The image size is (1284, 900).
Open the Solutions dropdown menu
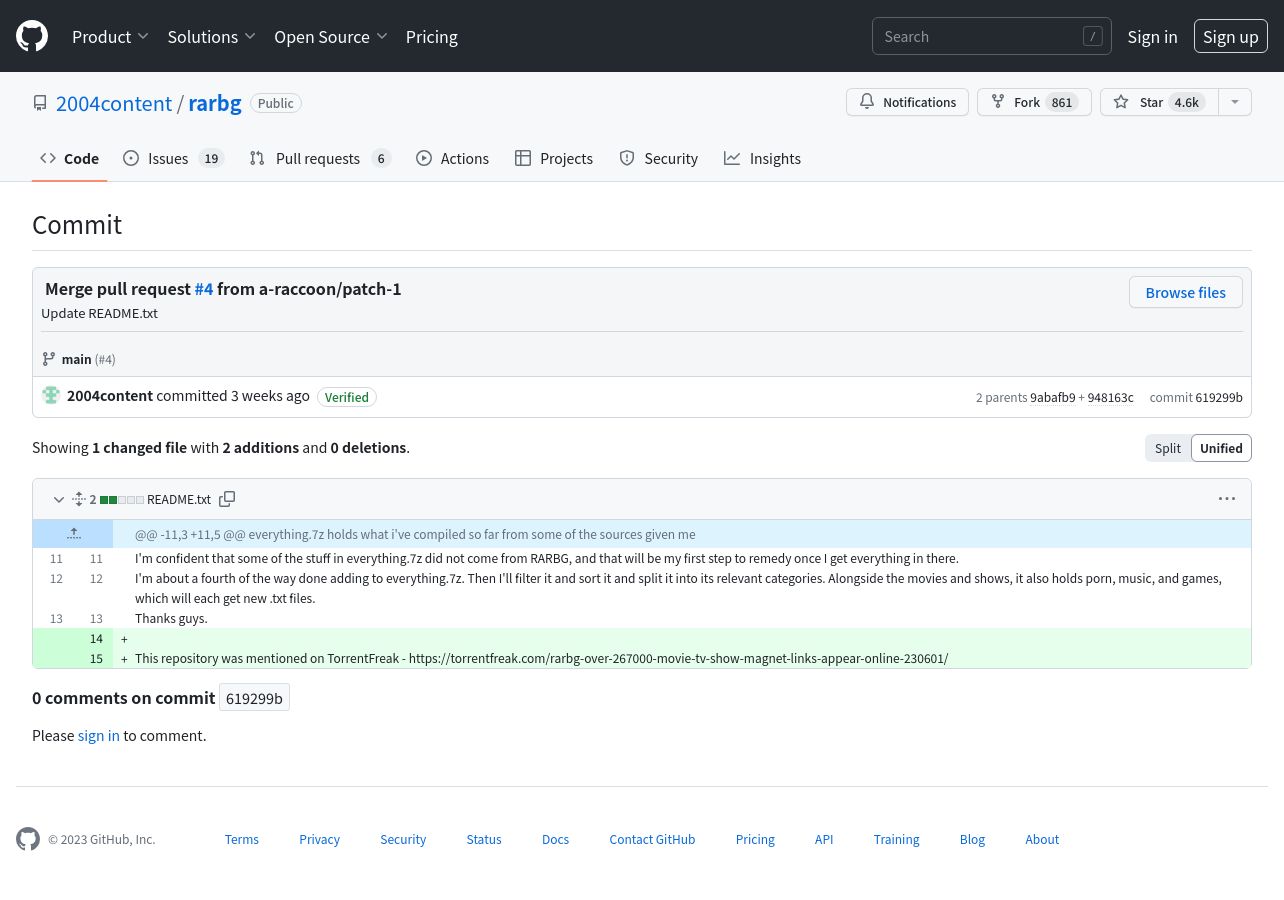tap(212, 36)
